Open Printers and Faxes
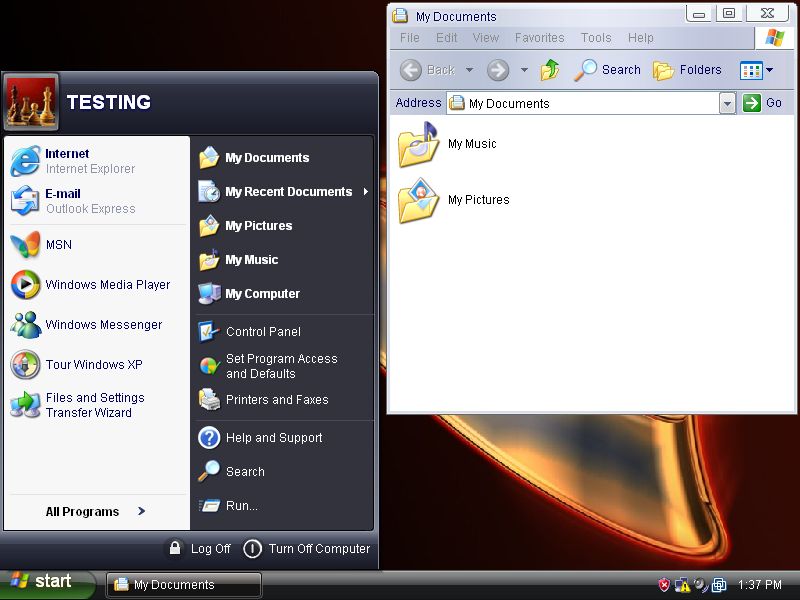The image size is (800, 600). click(x=283, y=399)
